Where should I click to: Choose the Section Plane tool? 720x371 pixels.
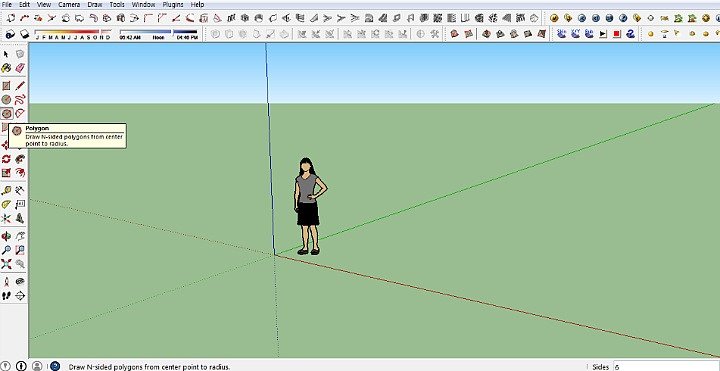(20, 295)
